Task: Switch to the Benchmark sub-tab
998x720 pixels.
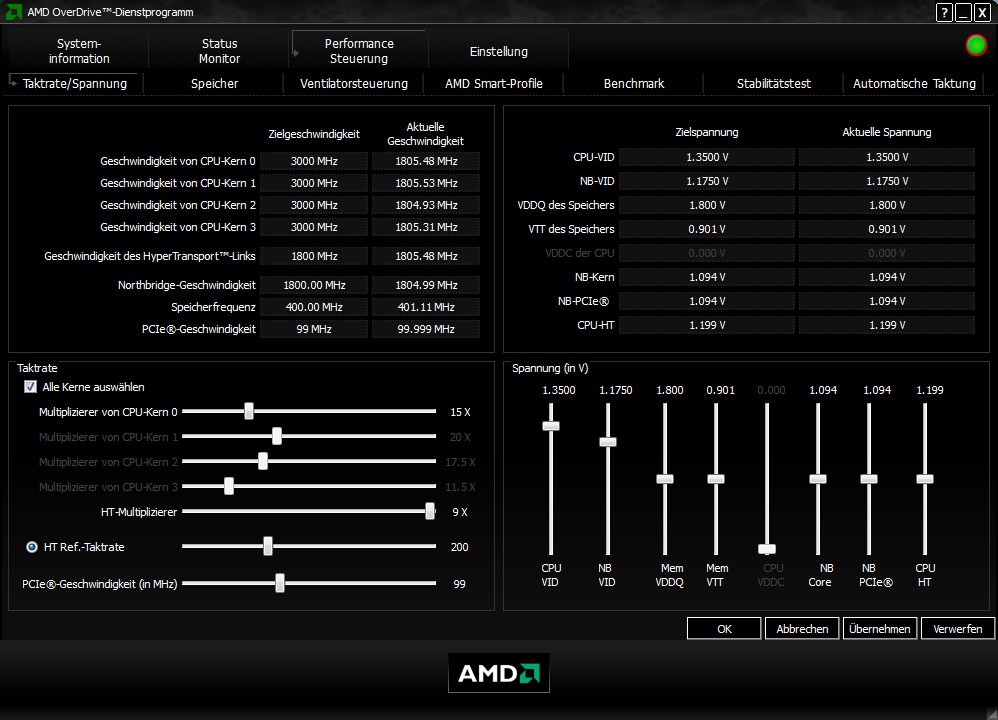Action: 634,83
